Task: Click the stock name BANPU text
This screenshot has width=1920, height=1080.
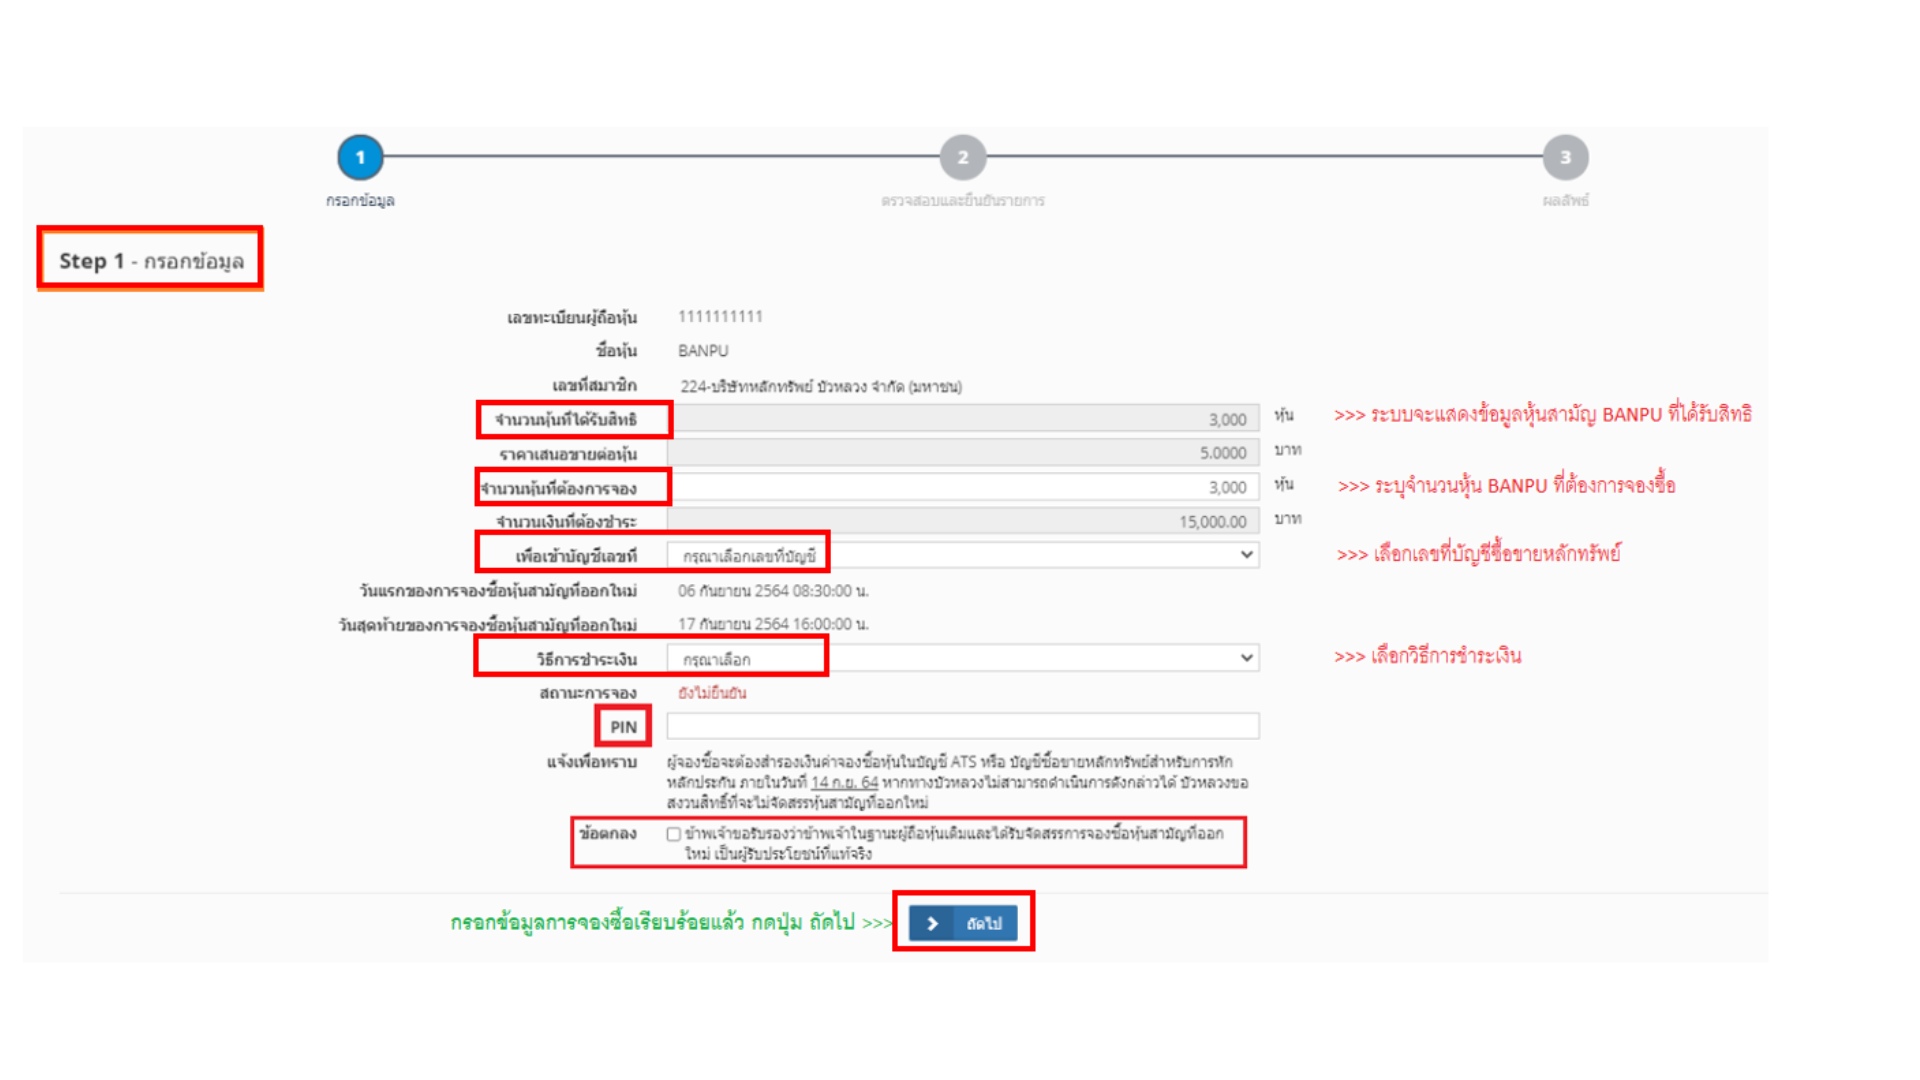Action: pyautogui.click(x=703, y=351)
